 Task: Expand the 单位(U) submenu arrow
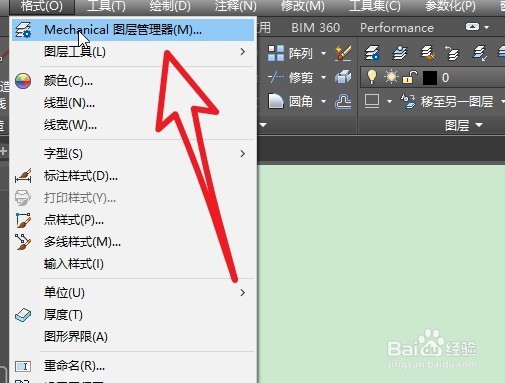pyautogui.click(x=243, y=293)
